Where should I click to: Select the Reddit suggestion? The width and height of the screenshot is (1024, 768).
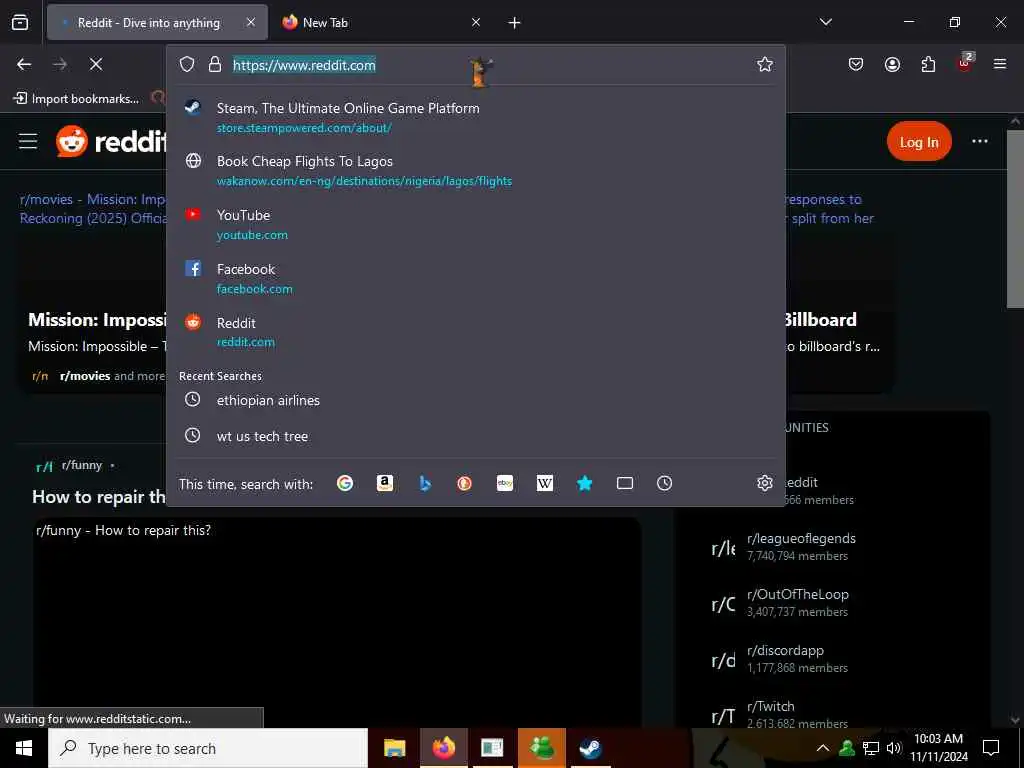tap(475, 332)
